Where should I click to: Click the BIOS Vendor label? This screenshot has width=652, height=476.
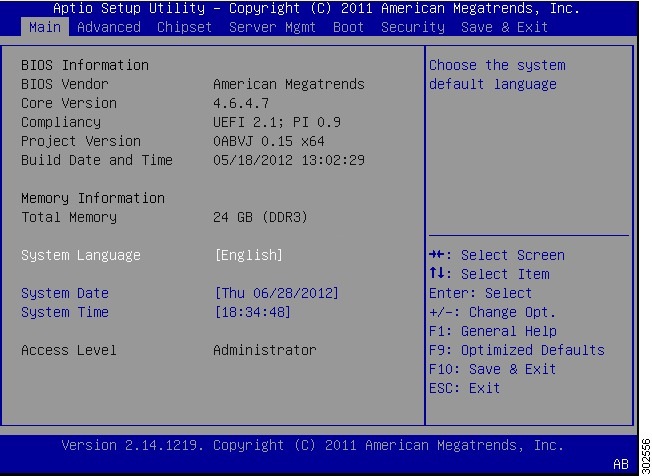65,84
